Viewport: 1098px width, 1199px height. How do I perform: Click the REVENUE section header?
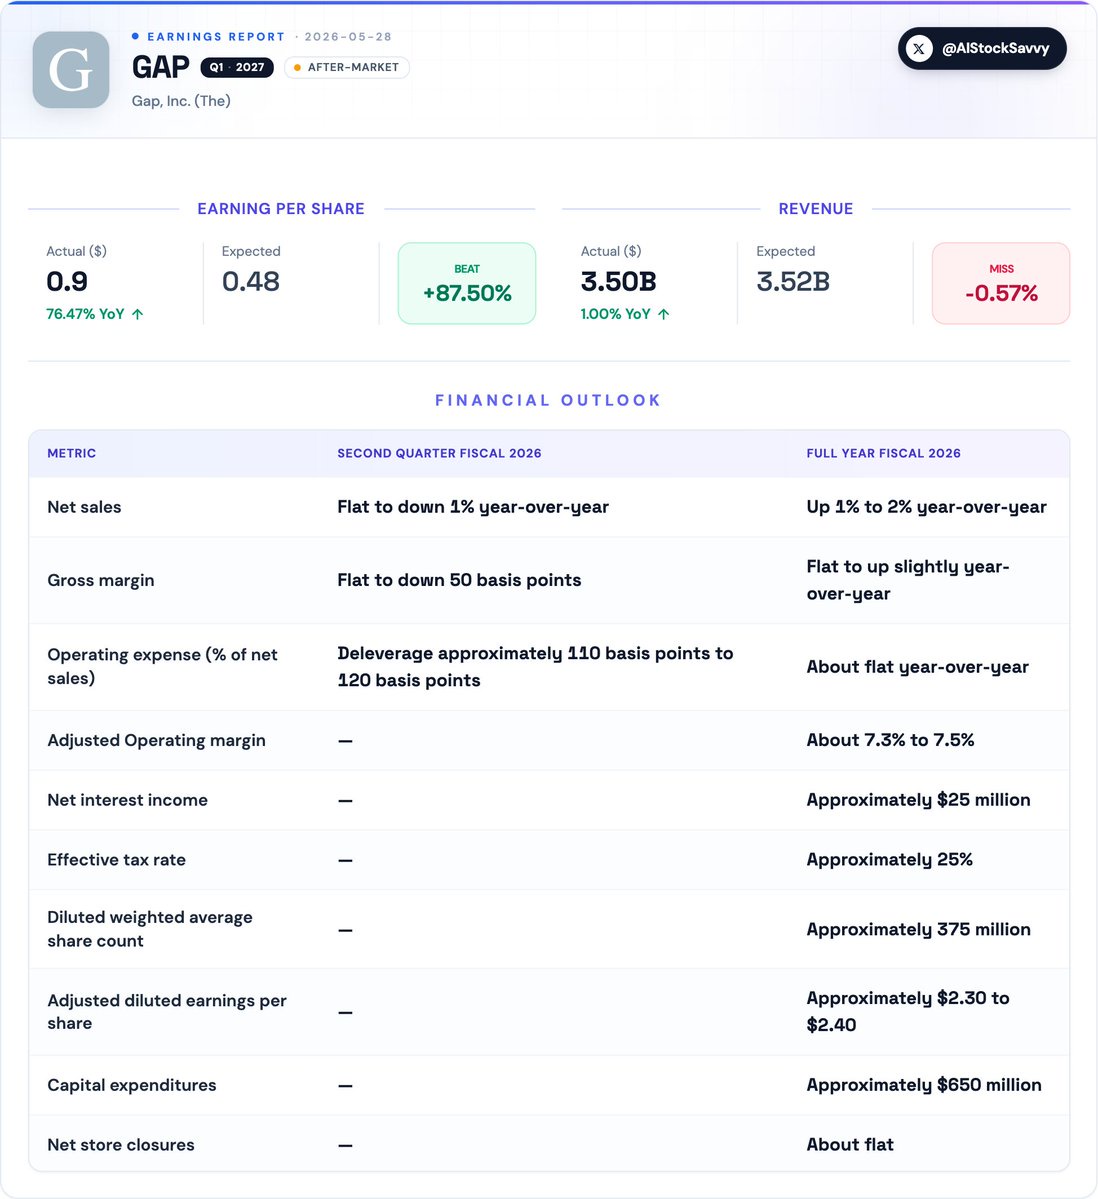816,209
